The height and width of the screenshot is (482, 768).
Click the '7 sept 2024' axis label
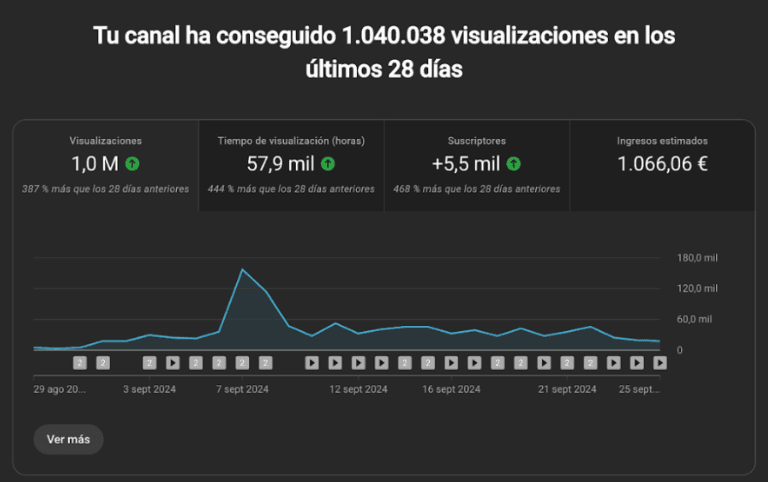coord(242,389)
